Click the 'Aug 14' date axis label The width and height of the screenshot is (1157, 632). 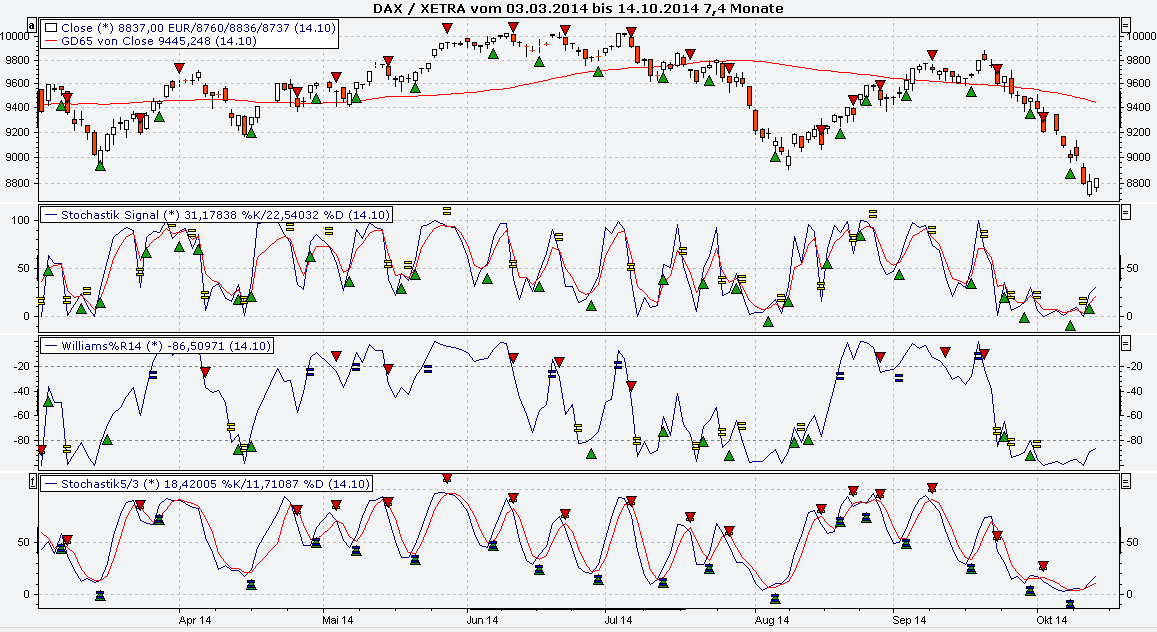click(772, 620)
